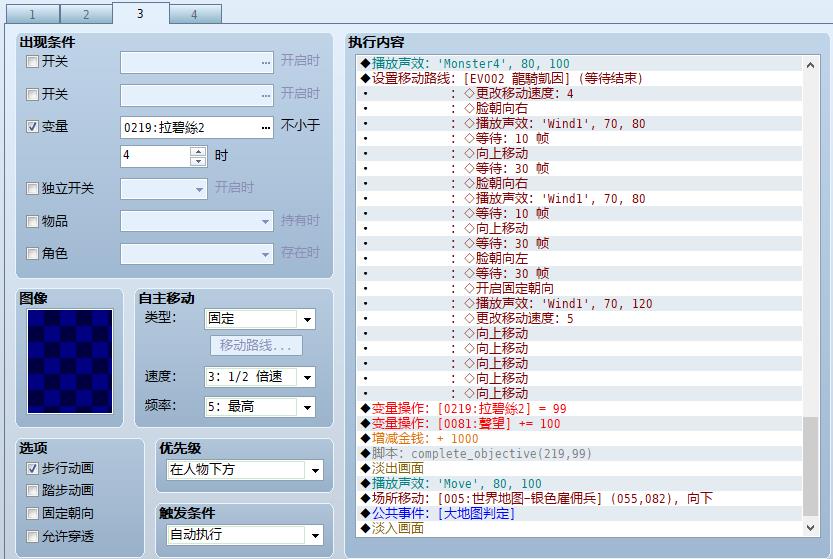Enable the second 开关 condition checkbox
Viewport: 833px width, 559px height.
[x=32, y=95]
